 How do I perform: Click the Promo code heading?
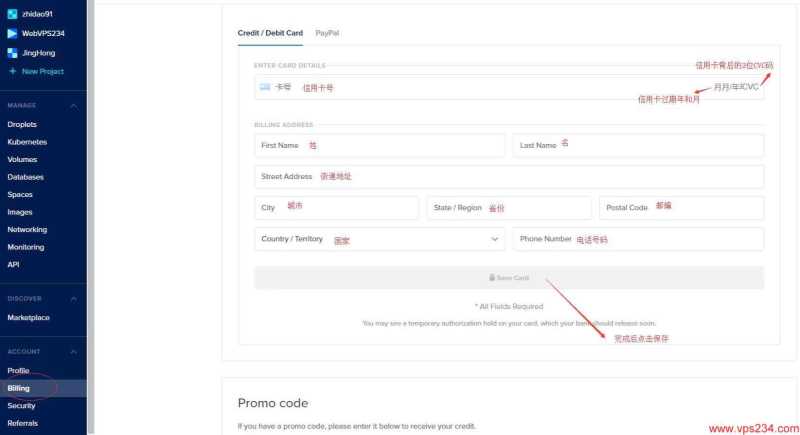tap(273, 403)
